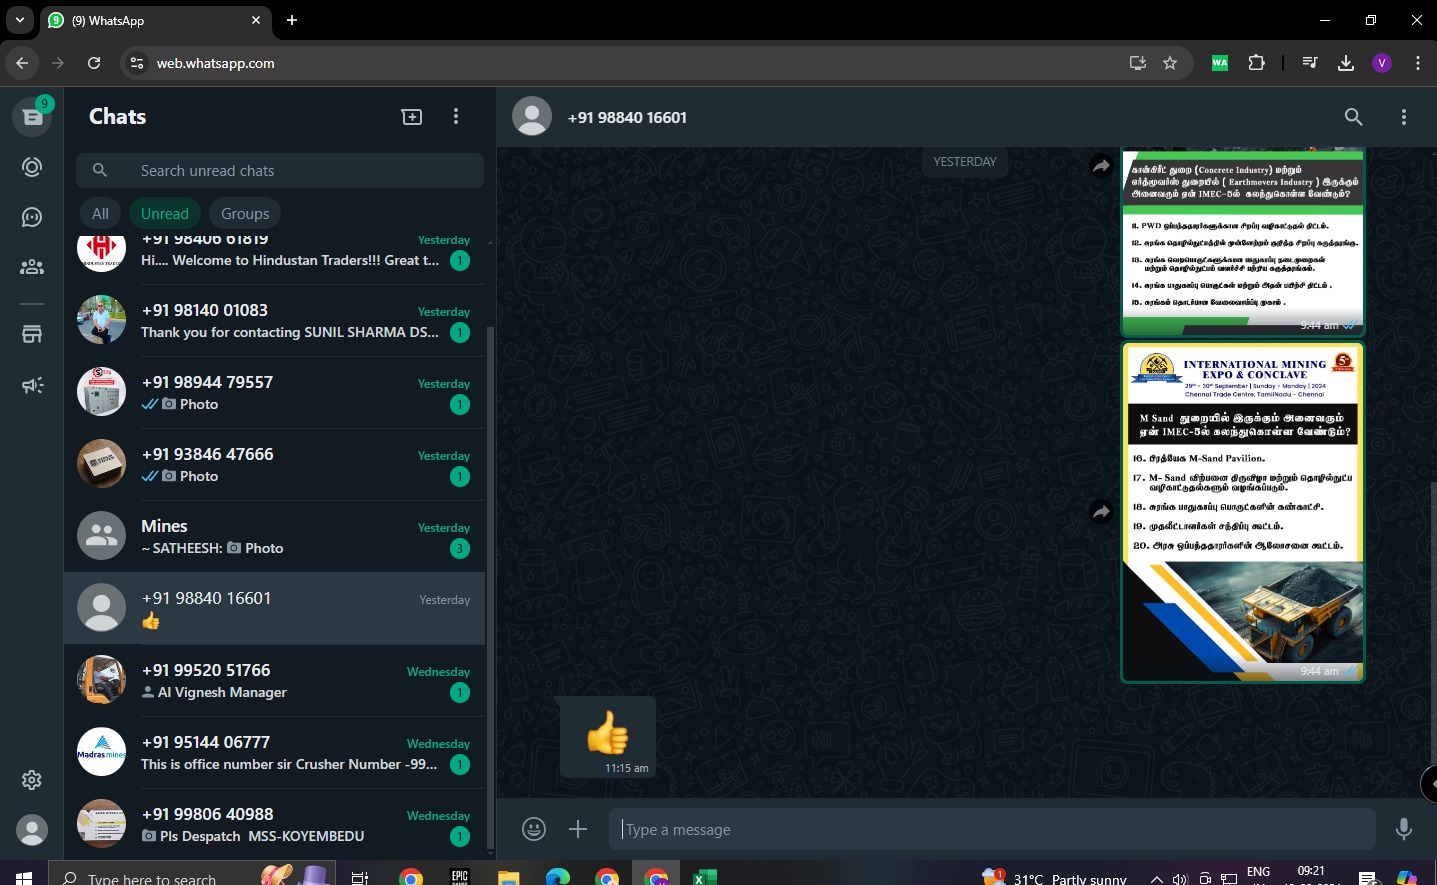Image resolution: width=1437 pixels, height=885 pixels.
Task: Open the tab search dropdown arrow
Action: tap(20, 20)
